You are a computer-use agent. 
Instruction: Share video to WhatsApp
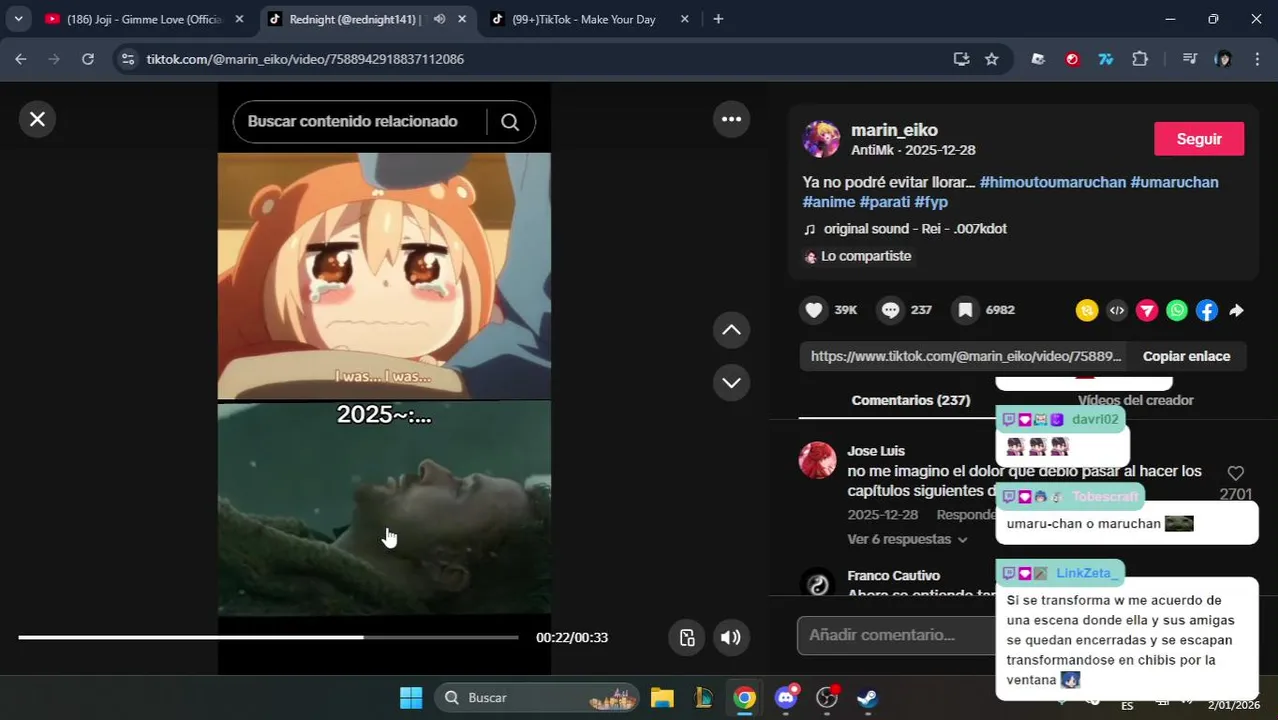click(x=1177, y=310)
